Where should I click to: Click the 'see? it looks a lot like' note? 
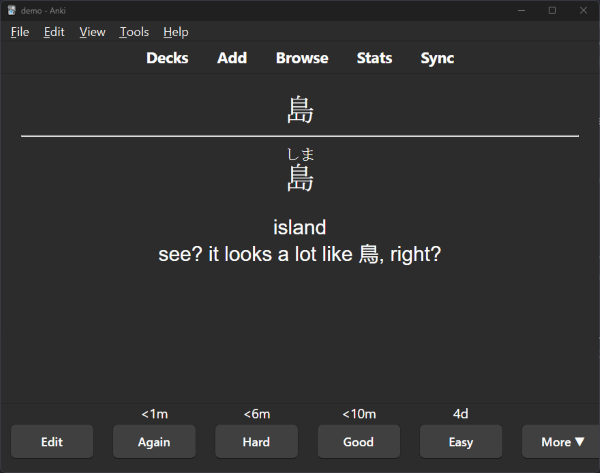(x=300, y=254)
